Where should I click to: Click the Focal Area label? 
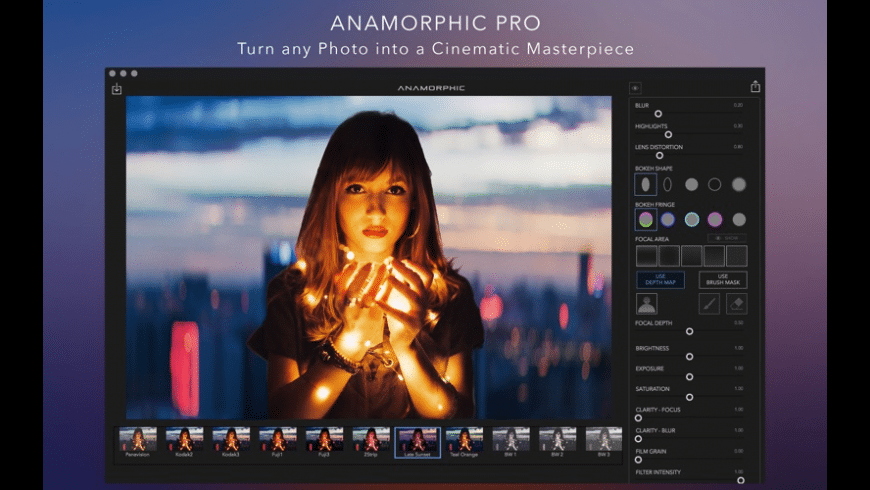tap(652, 239)
